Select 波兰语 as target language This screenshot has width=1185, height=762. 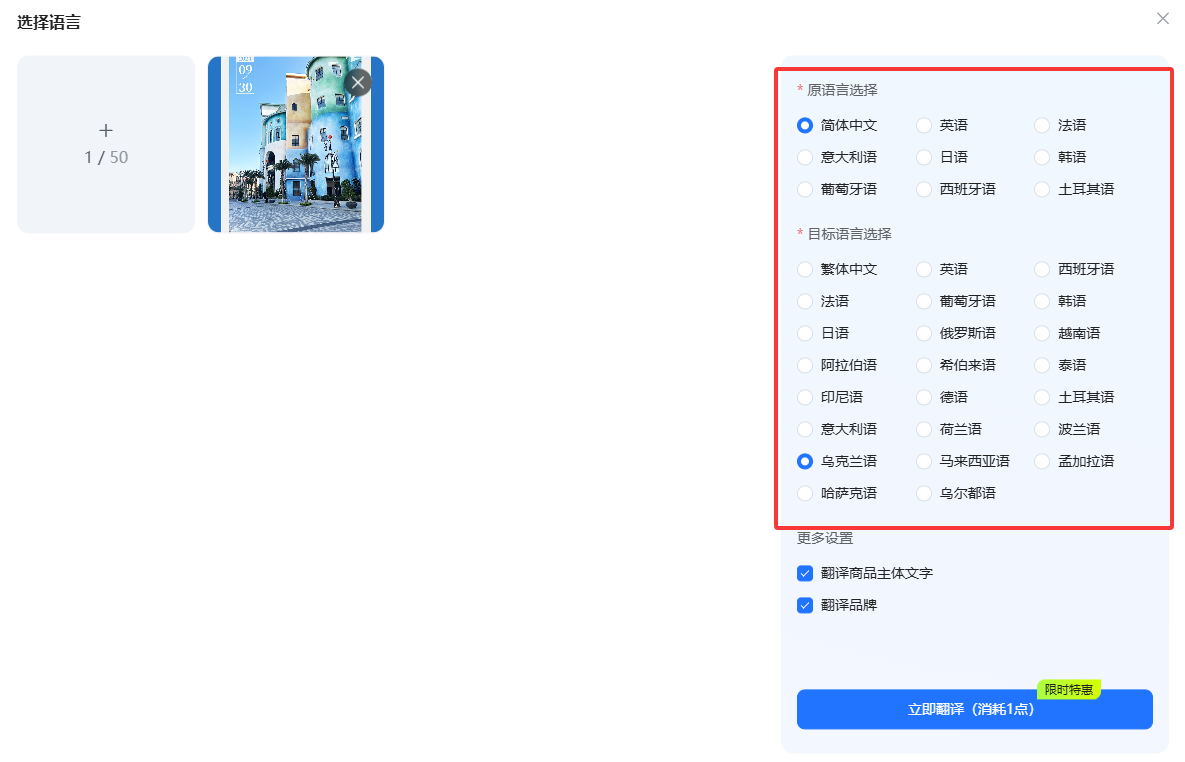[1042, 429]
